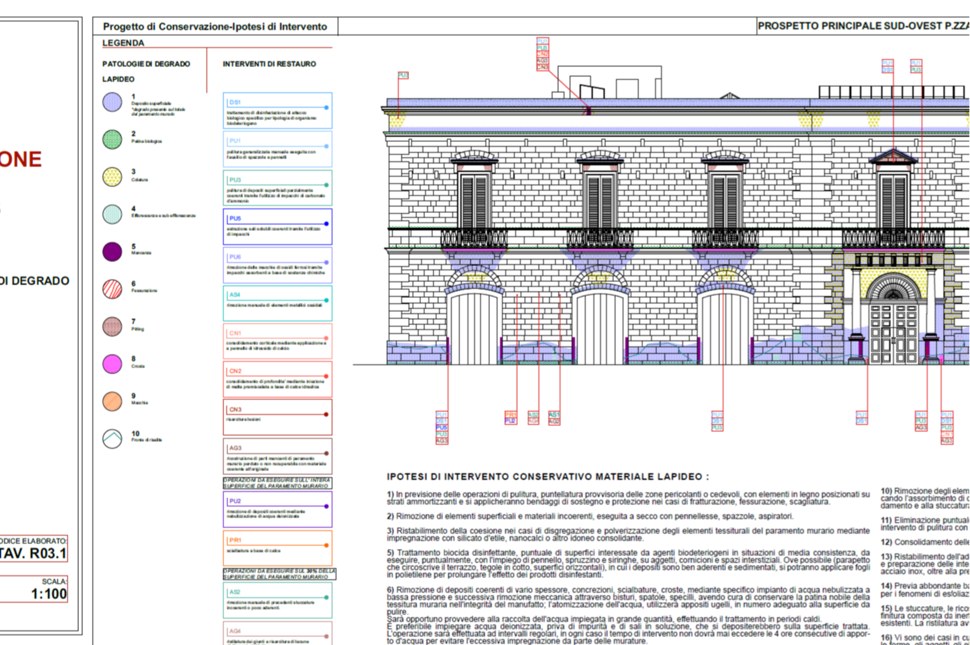
Task: Click the PU5 intervention box in the legend
Action: (x=277, y=226)
